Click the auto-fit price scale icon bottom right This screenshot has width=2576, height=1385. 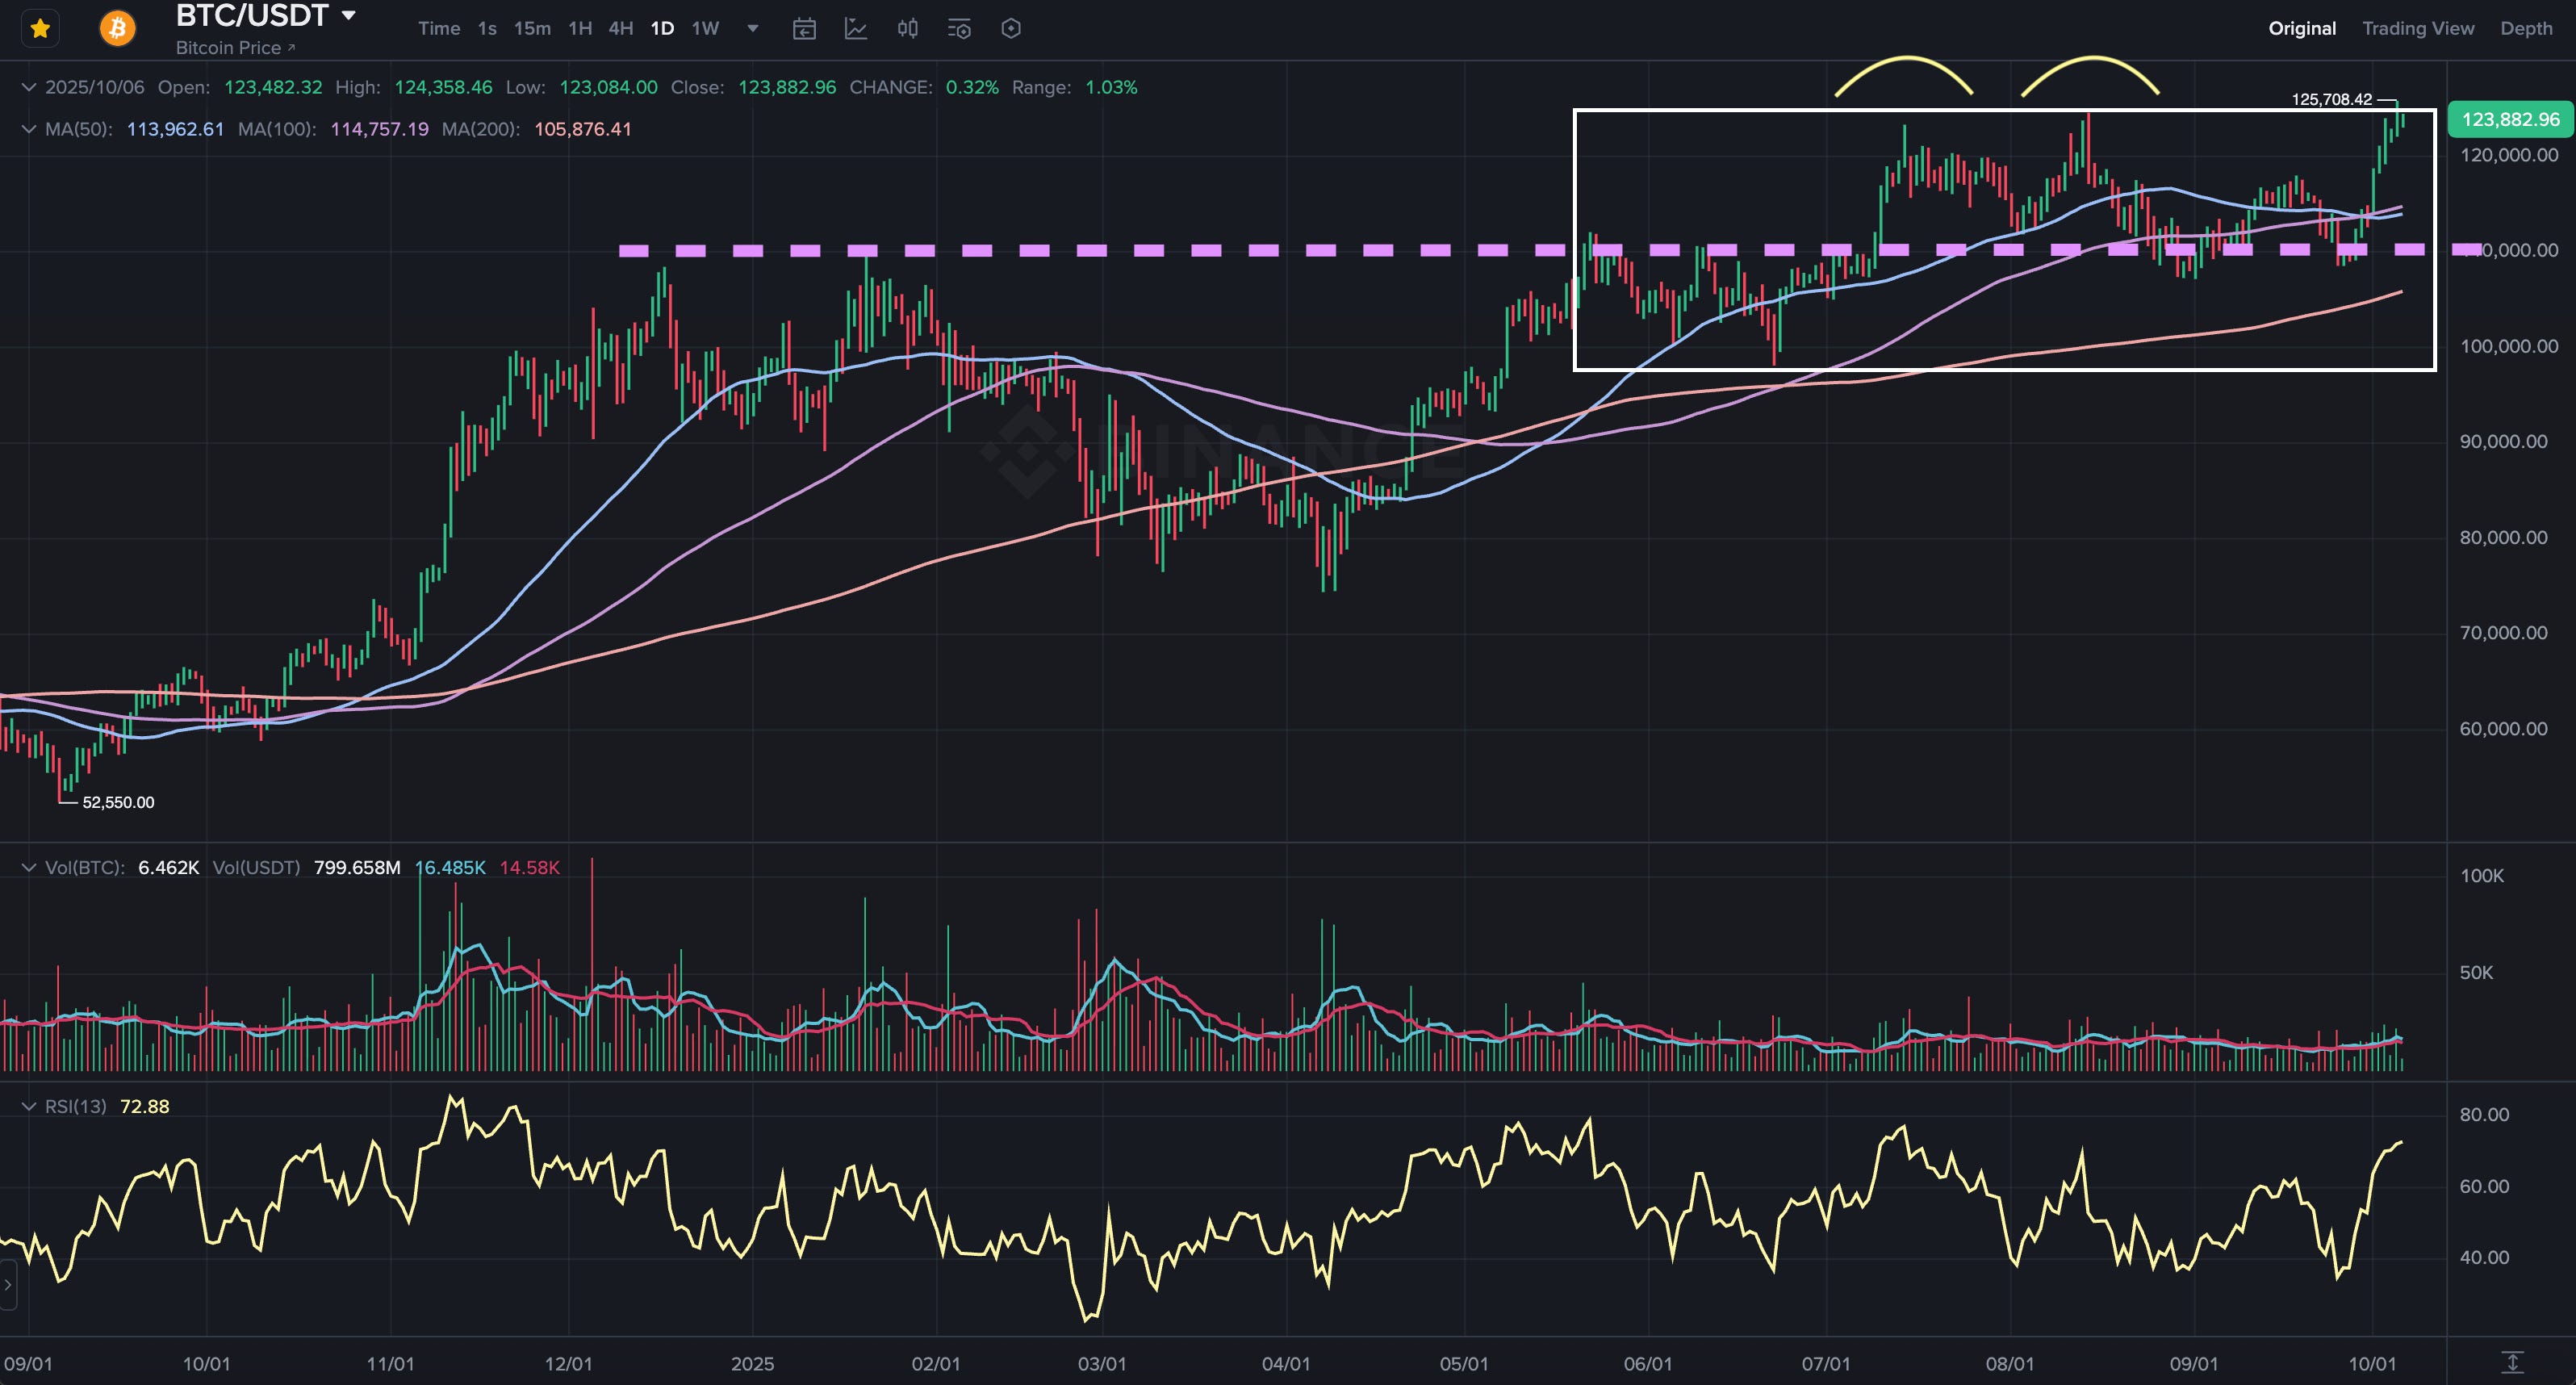[x=2512, y=1362]
